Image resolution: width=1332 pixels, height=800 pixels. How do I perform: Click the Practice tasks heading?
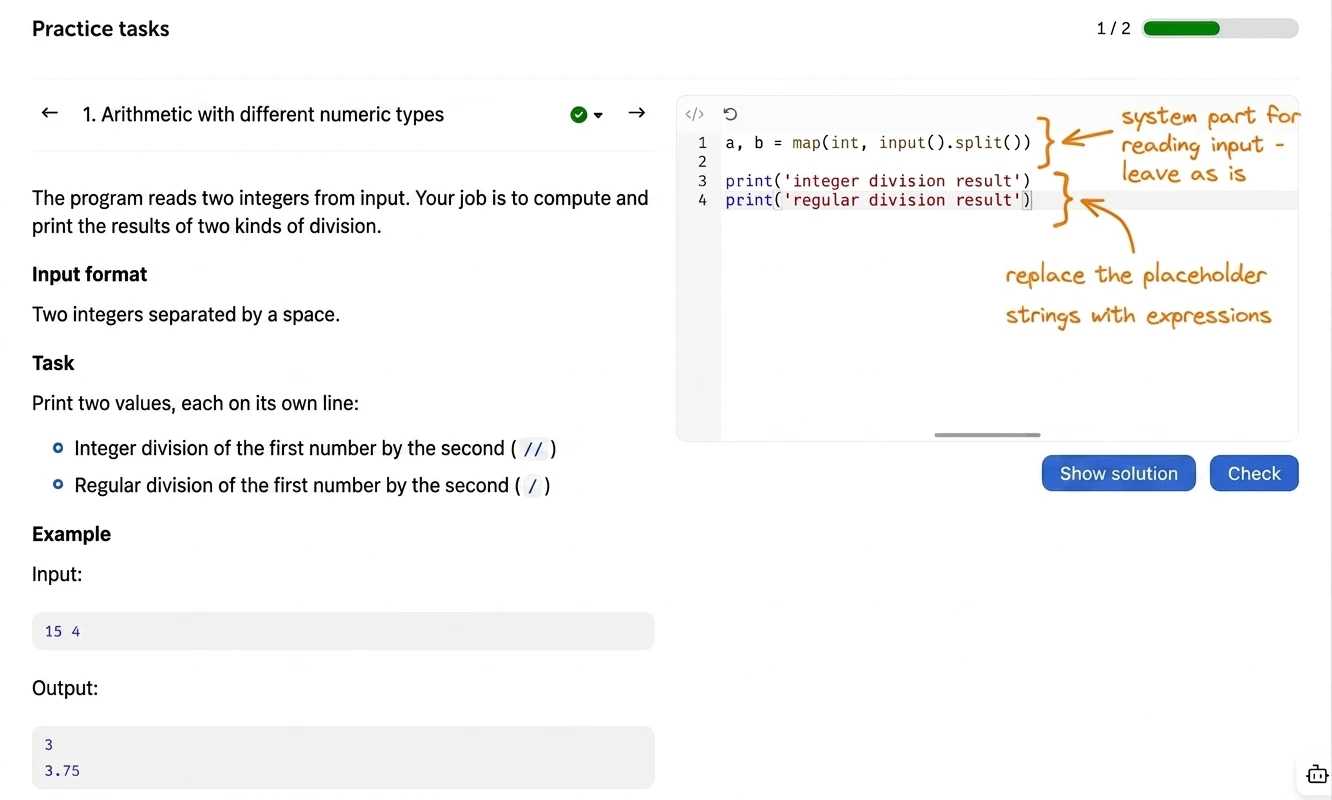click(x=101, y=29)
